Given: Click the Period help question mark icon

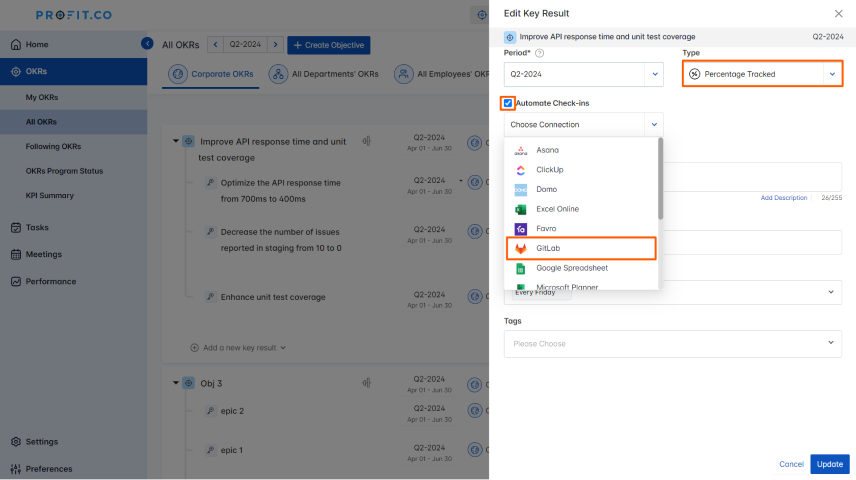Looking at the screenshot, I should point(539,53).
